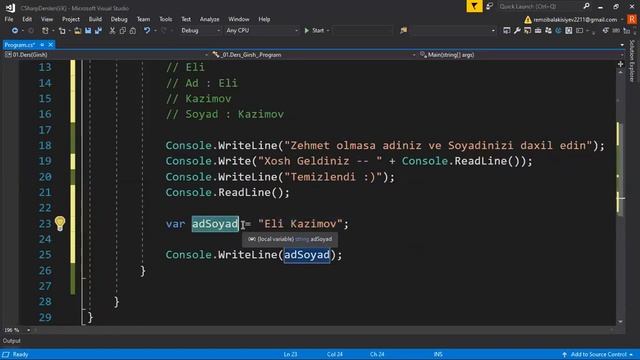
Task: Save Program.cs with the Save icon
Action: [88, 31]
